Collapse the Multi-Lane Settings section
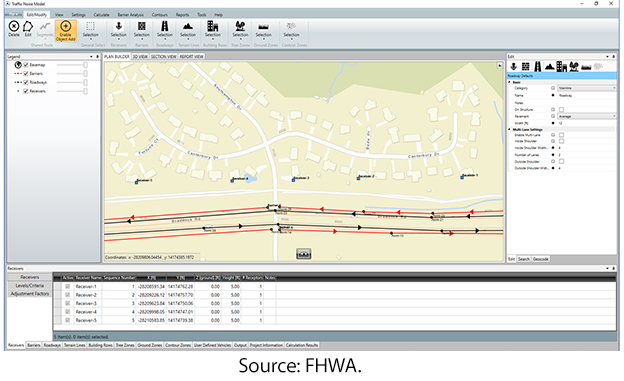The height and width of the screenshot is (381, 624). click(510, 129)
